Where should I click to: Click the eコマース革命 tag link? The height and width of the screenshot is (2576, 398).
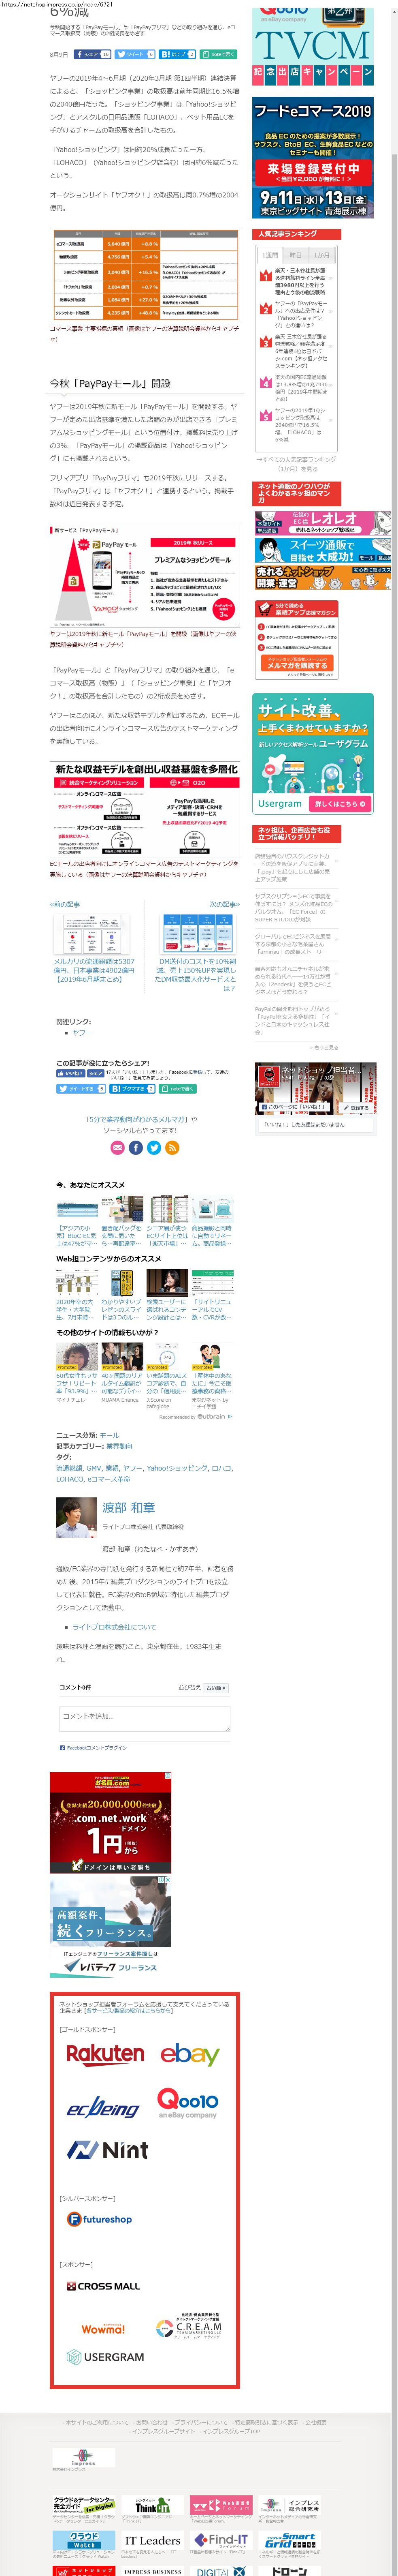[x=109, y=1479]
